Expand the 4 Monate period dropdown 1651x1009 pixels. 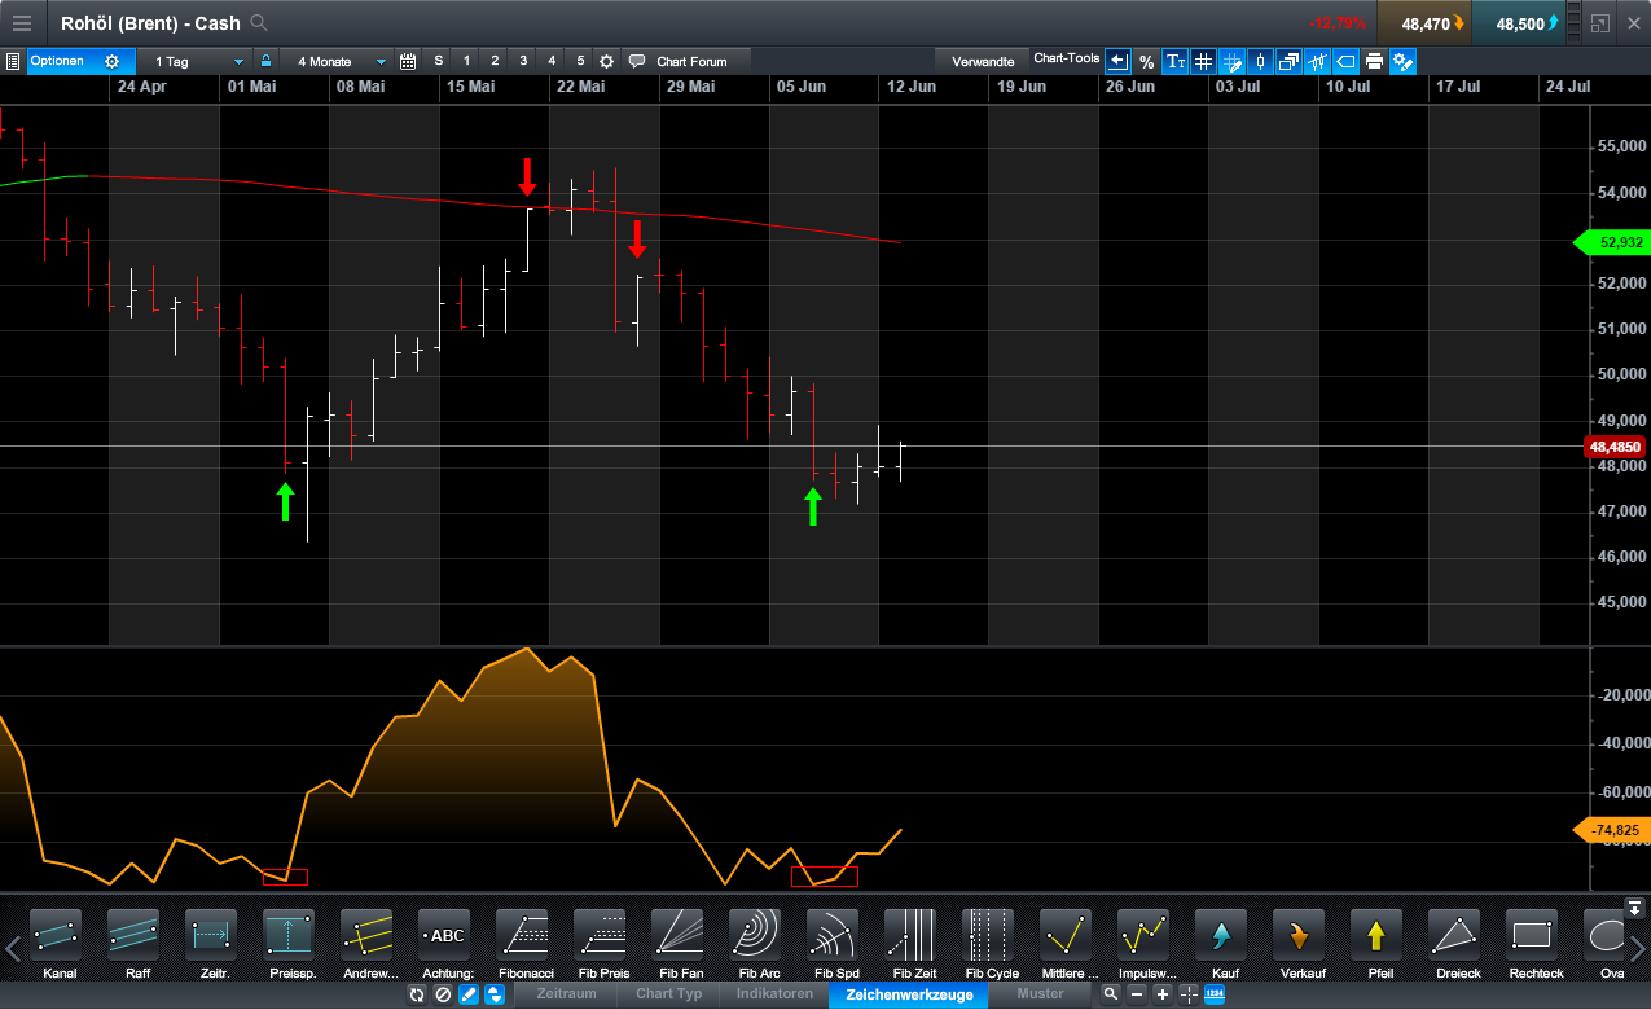[x=380, y=61]
